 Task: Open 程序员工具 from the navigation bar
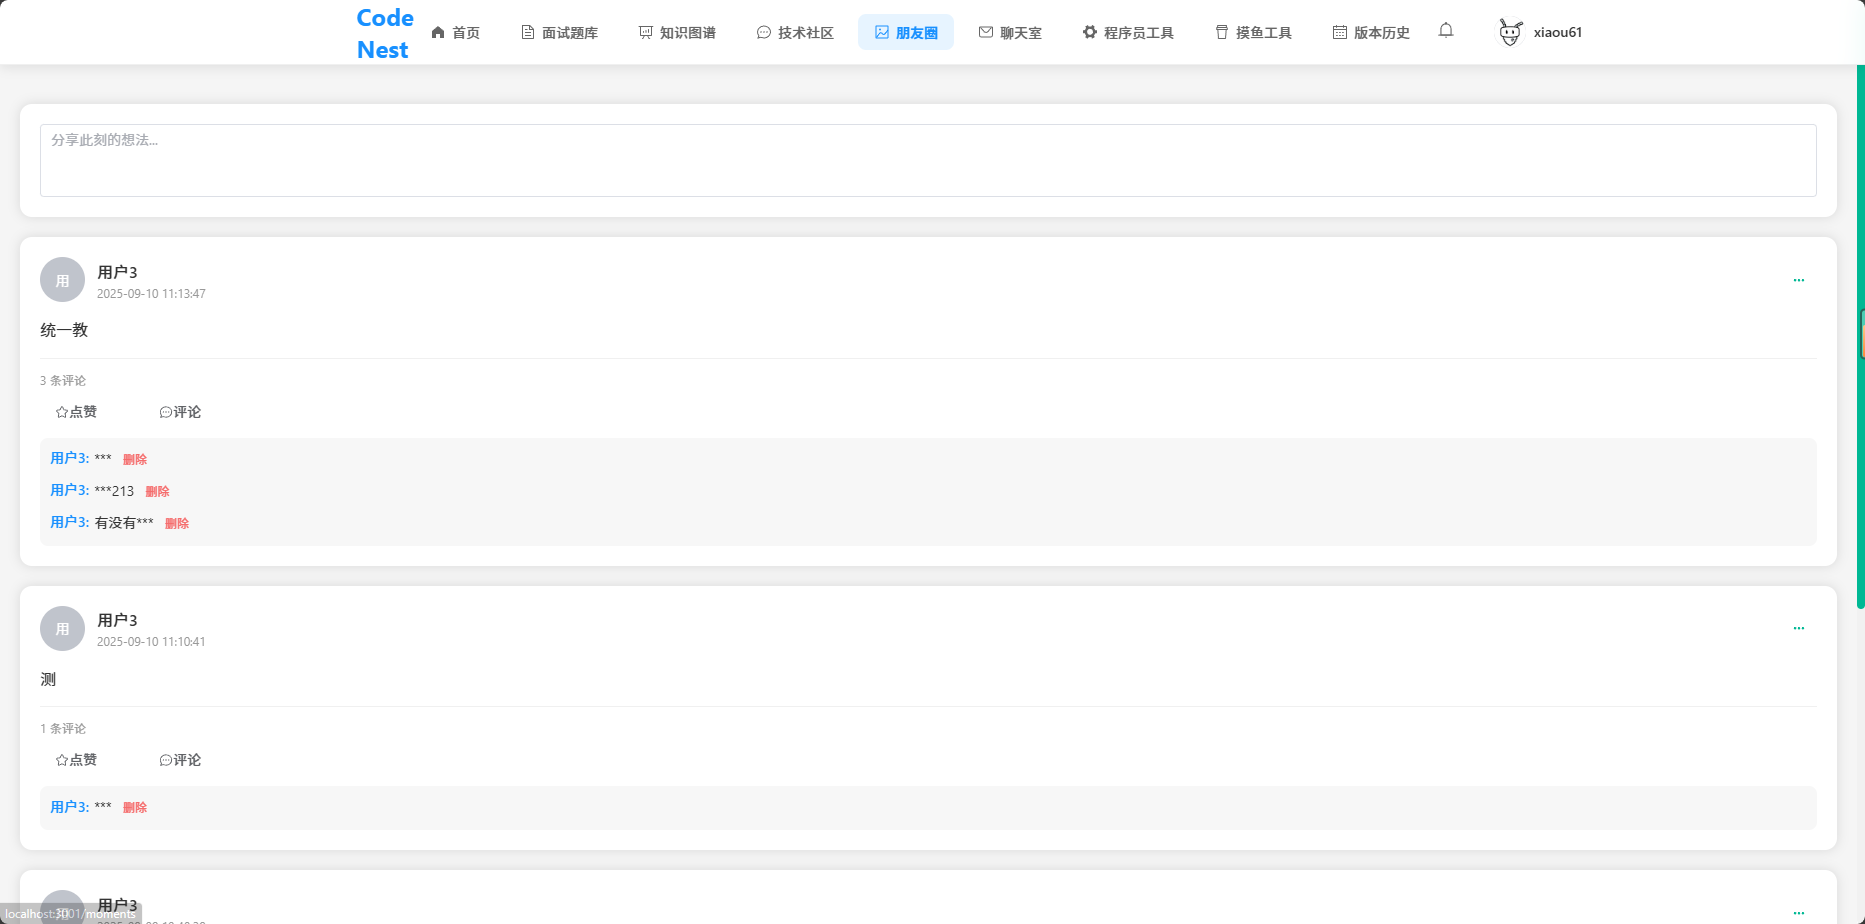(1128, 33)
